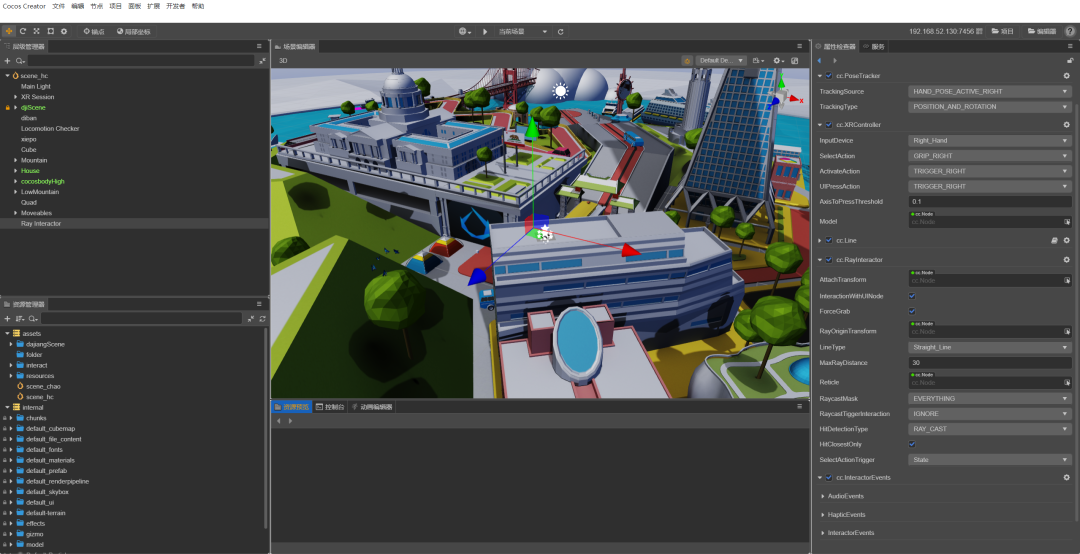Click the 项目 project folder button
Viewport: 1080px width, 554px height.
click(1002, 31)
